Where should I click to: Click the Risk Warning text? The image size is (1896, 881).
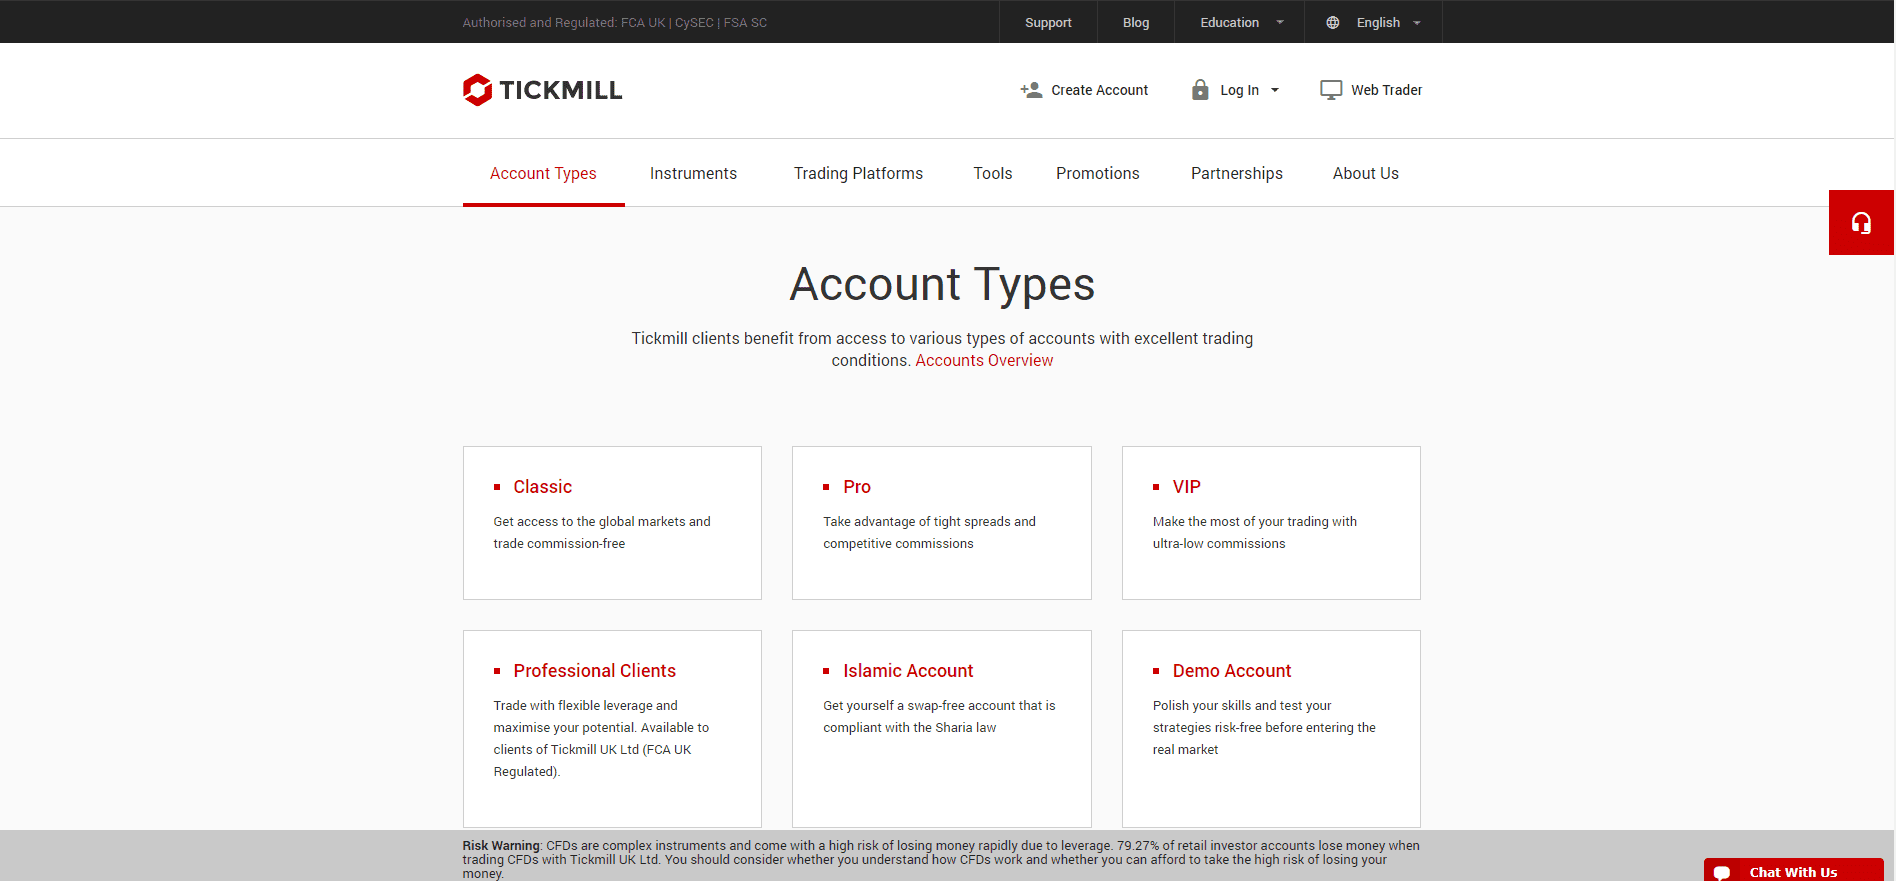(x=941, y=859)
